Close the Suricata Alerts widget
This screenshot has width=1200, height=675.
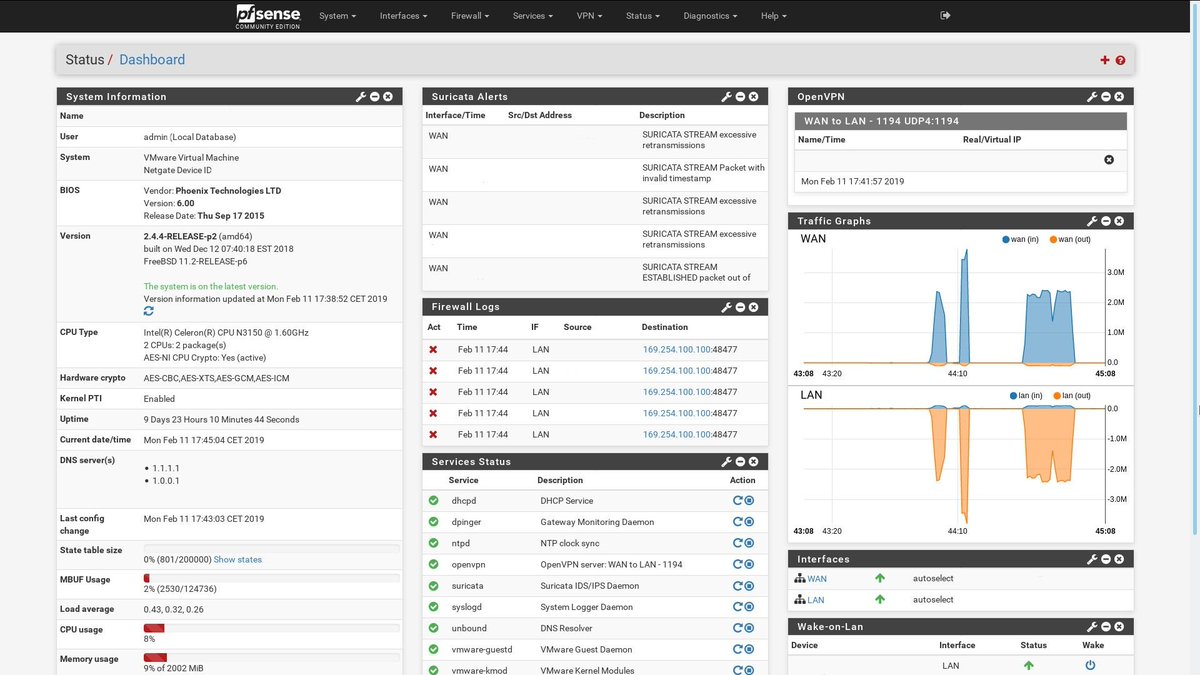click(753, 97)
